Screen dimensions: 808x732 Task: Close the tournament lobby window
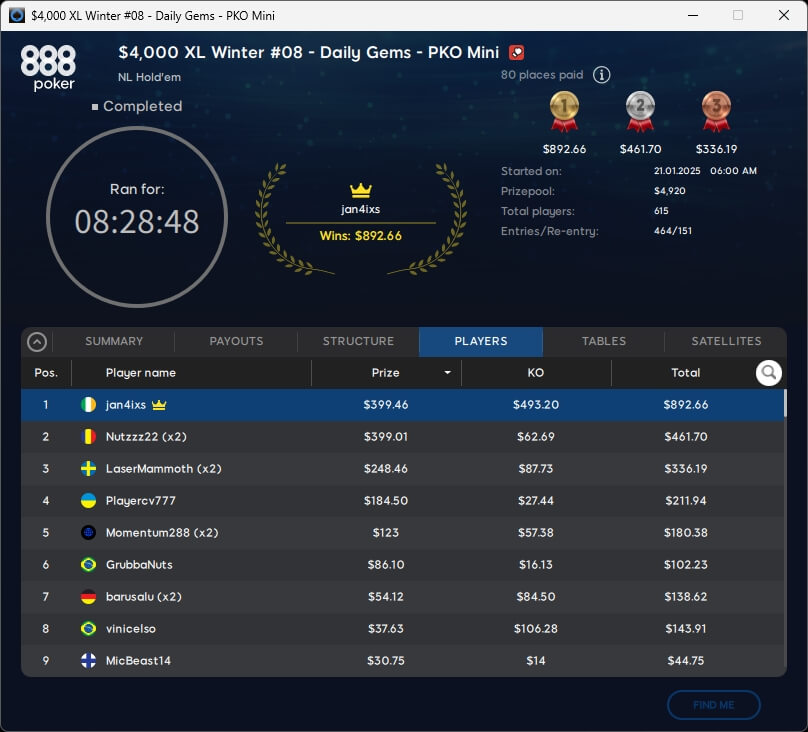(x=784, y=15)
